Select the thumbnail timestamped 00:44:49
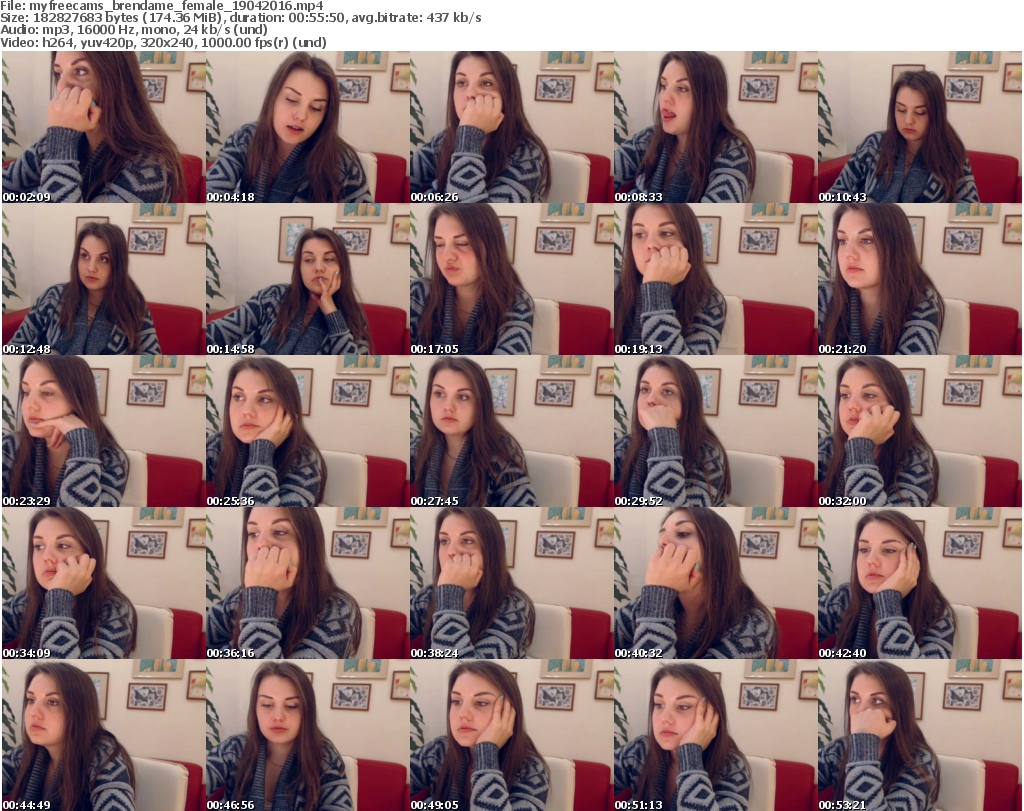Image resolution: width=1024 pixels, height=811 pixels. coord(103,735)
